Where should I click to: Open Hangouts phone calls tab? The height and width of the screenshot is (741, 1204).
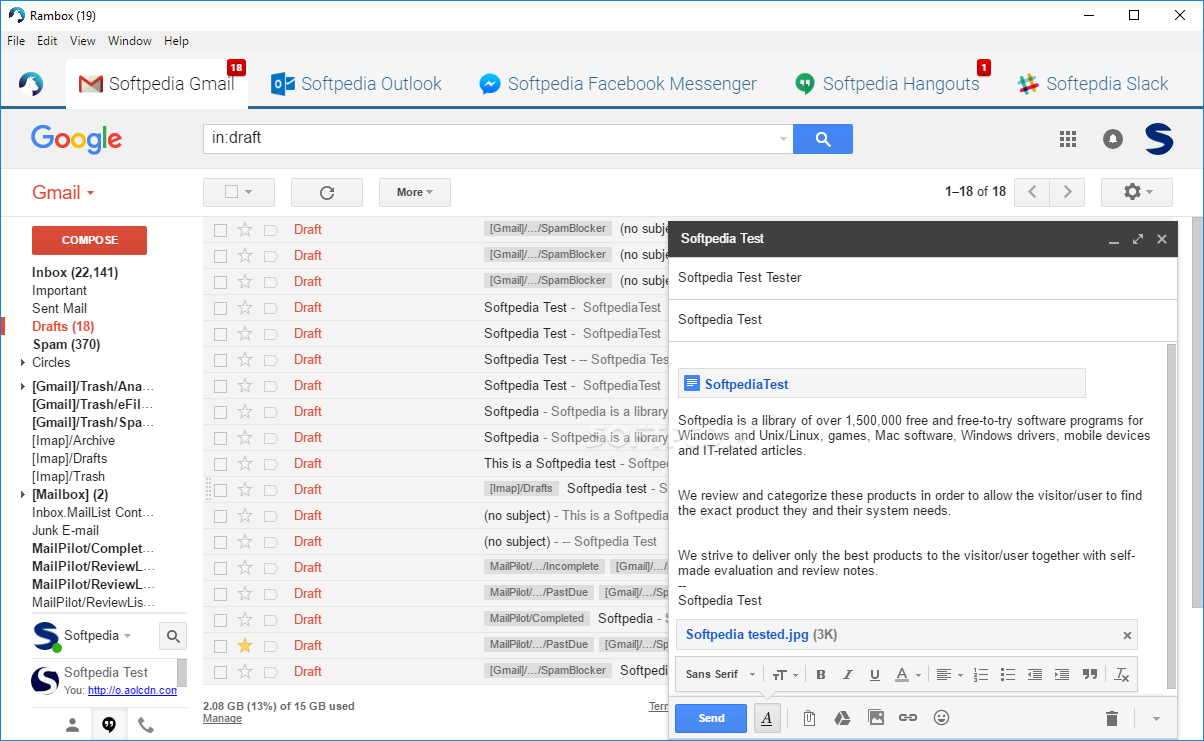click(146, 726)
